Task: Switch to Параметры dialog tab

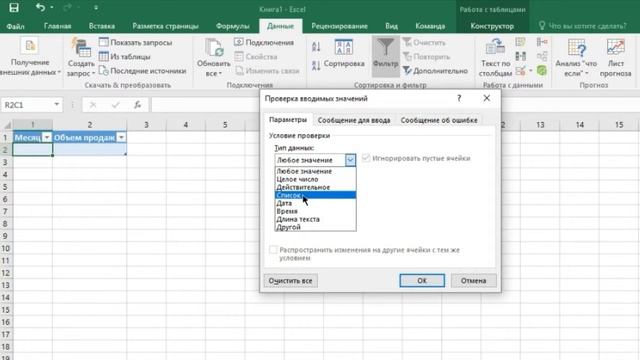Action: [x=288, y=120]
